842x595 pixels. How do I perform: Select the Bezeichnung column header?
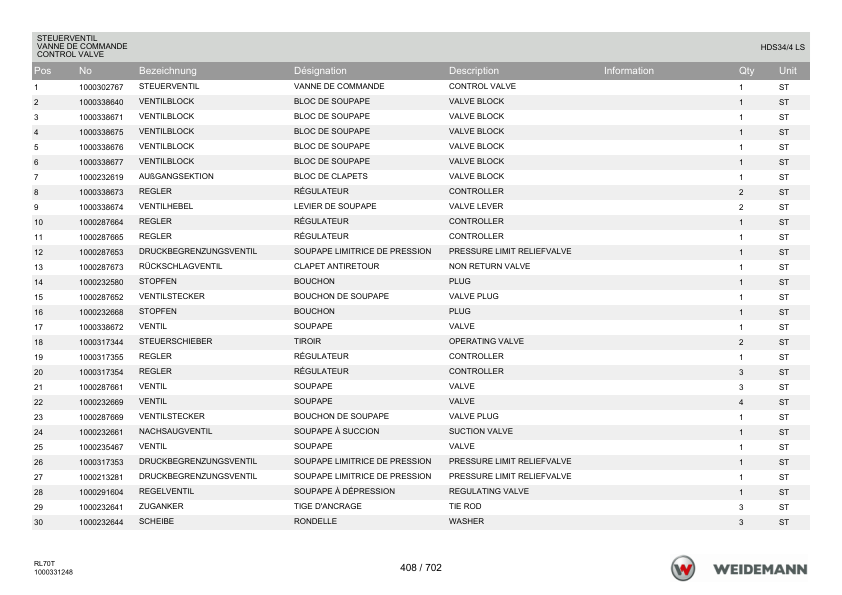168,70
